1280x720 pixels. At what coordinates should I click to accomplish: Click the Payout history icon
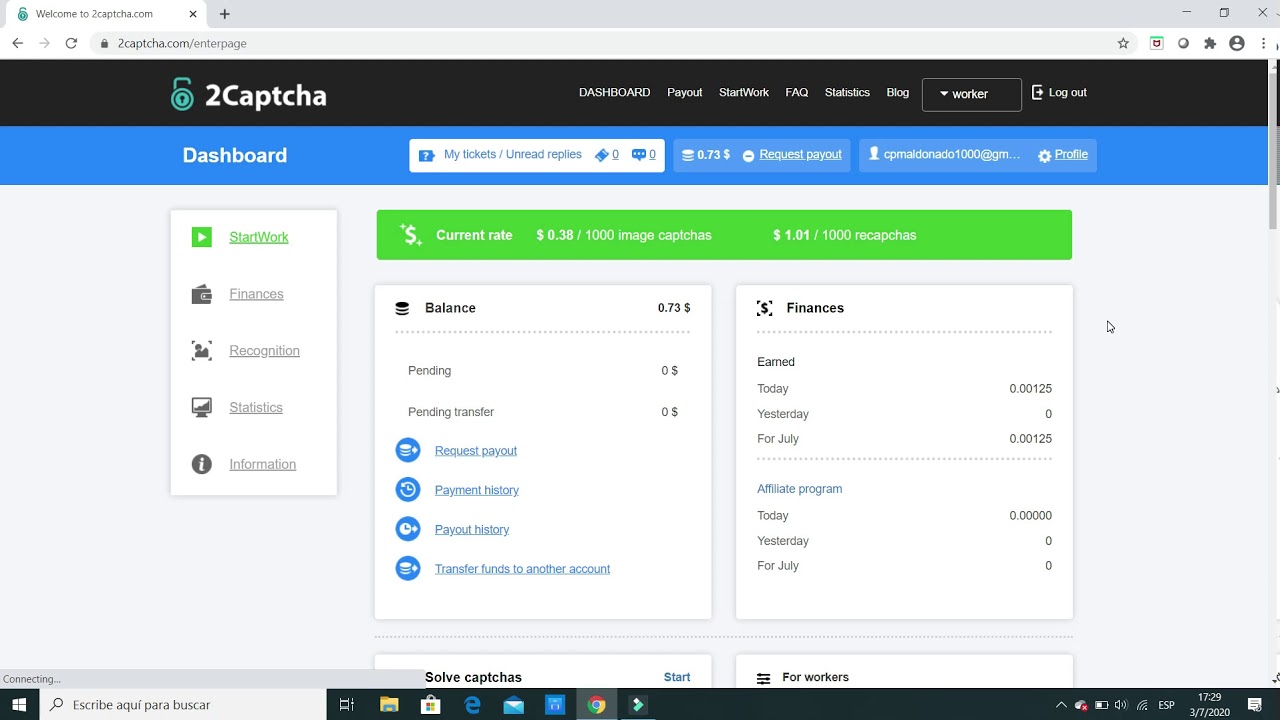[x=408, y=529]
